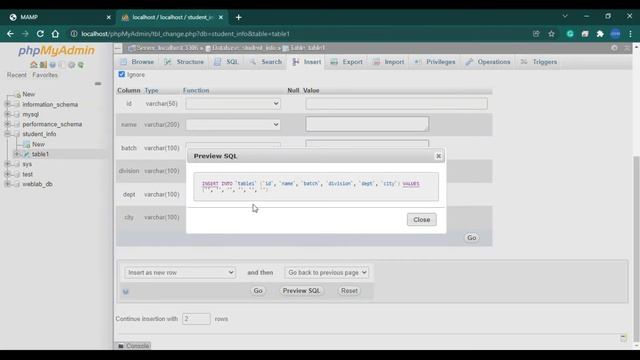Open the SQL tab

[227, 62]
